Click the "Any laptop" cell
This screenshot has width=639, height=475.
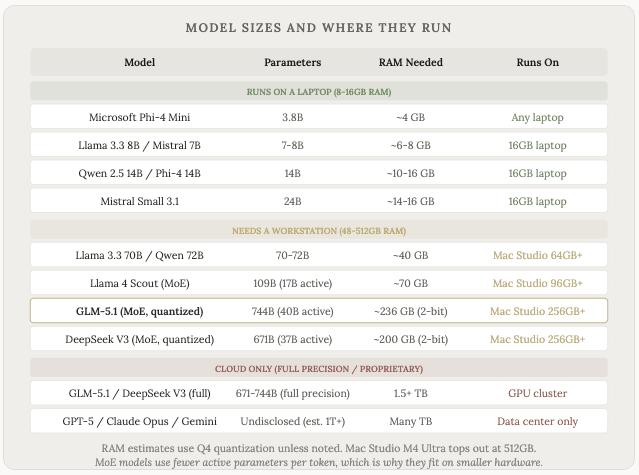pos(537,117)
